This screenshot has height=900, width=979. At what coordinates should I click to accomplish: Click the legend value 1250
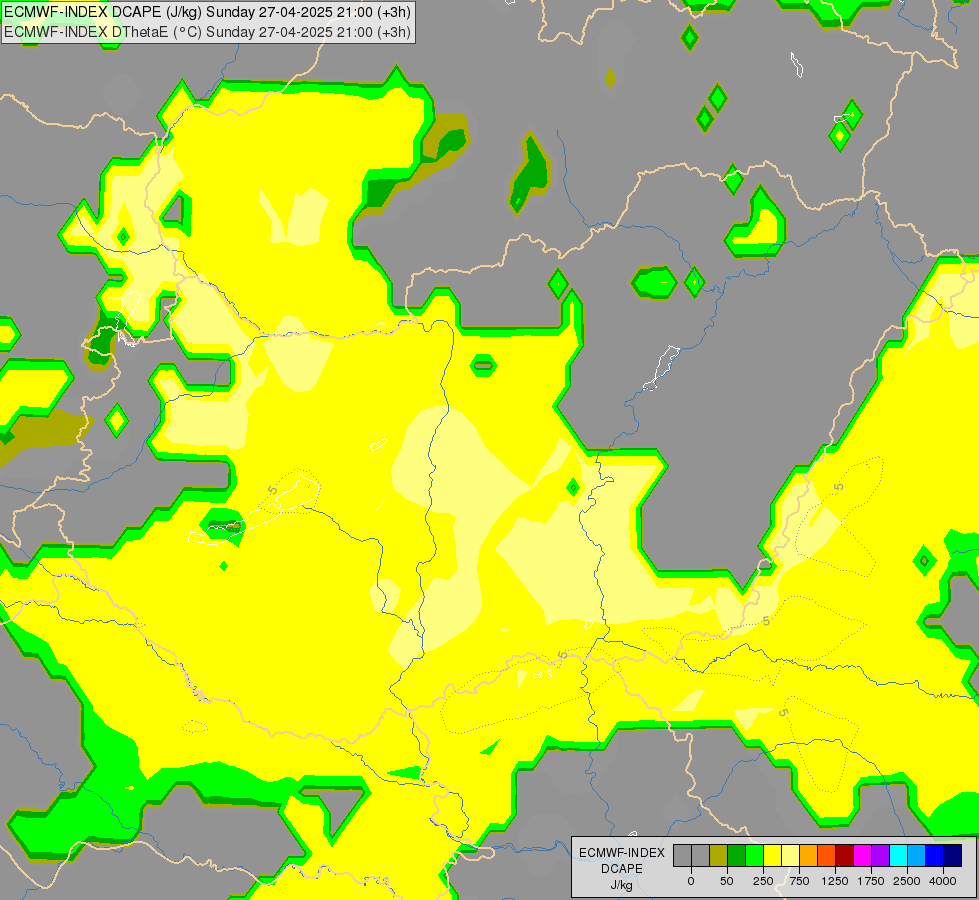[x=835, y=881]
